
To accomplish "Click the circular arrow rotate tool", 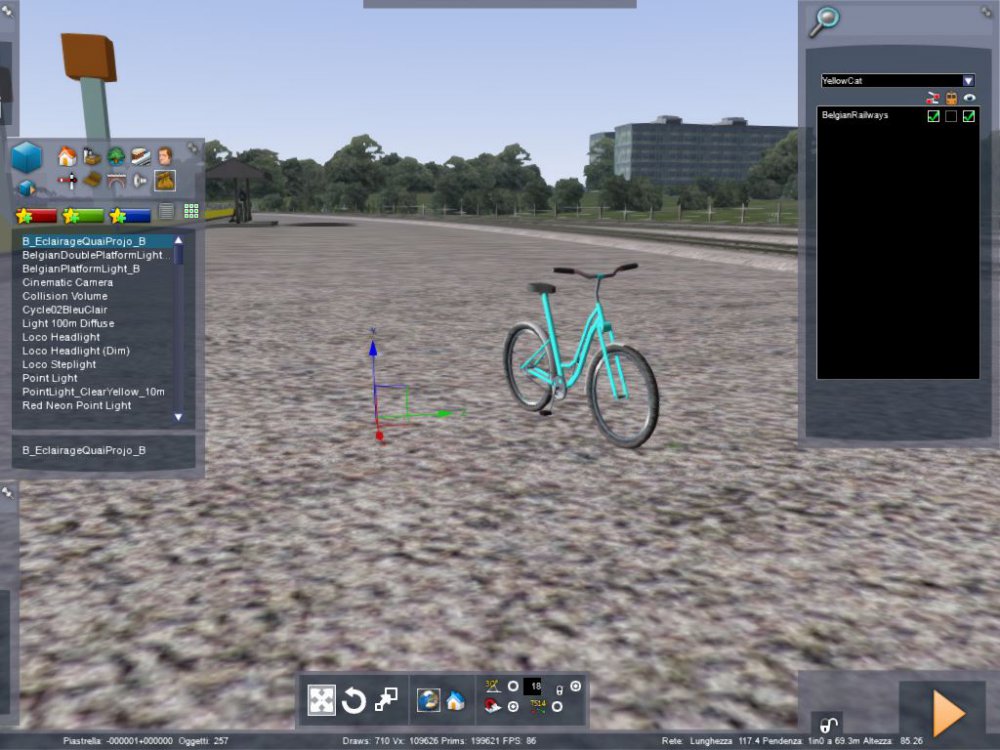I will pos(353,701).
